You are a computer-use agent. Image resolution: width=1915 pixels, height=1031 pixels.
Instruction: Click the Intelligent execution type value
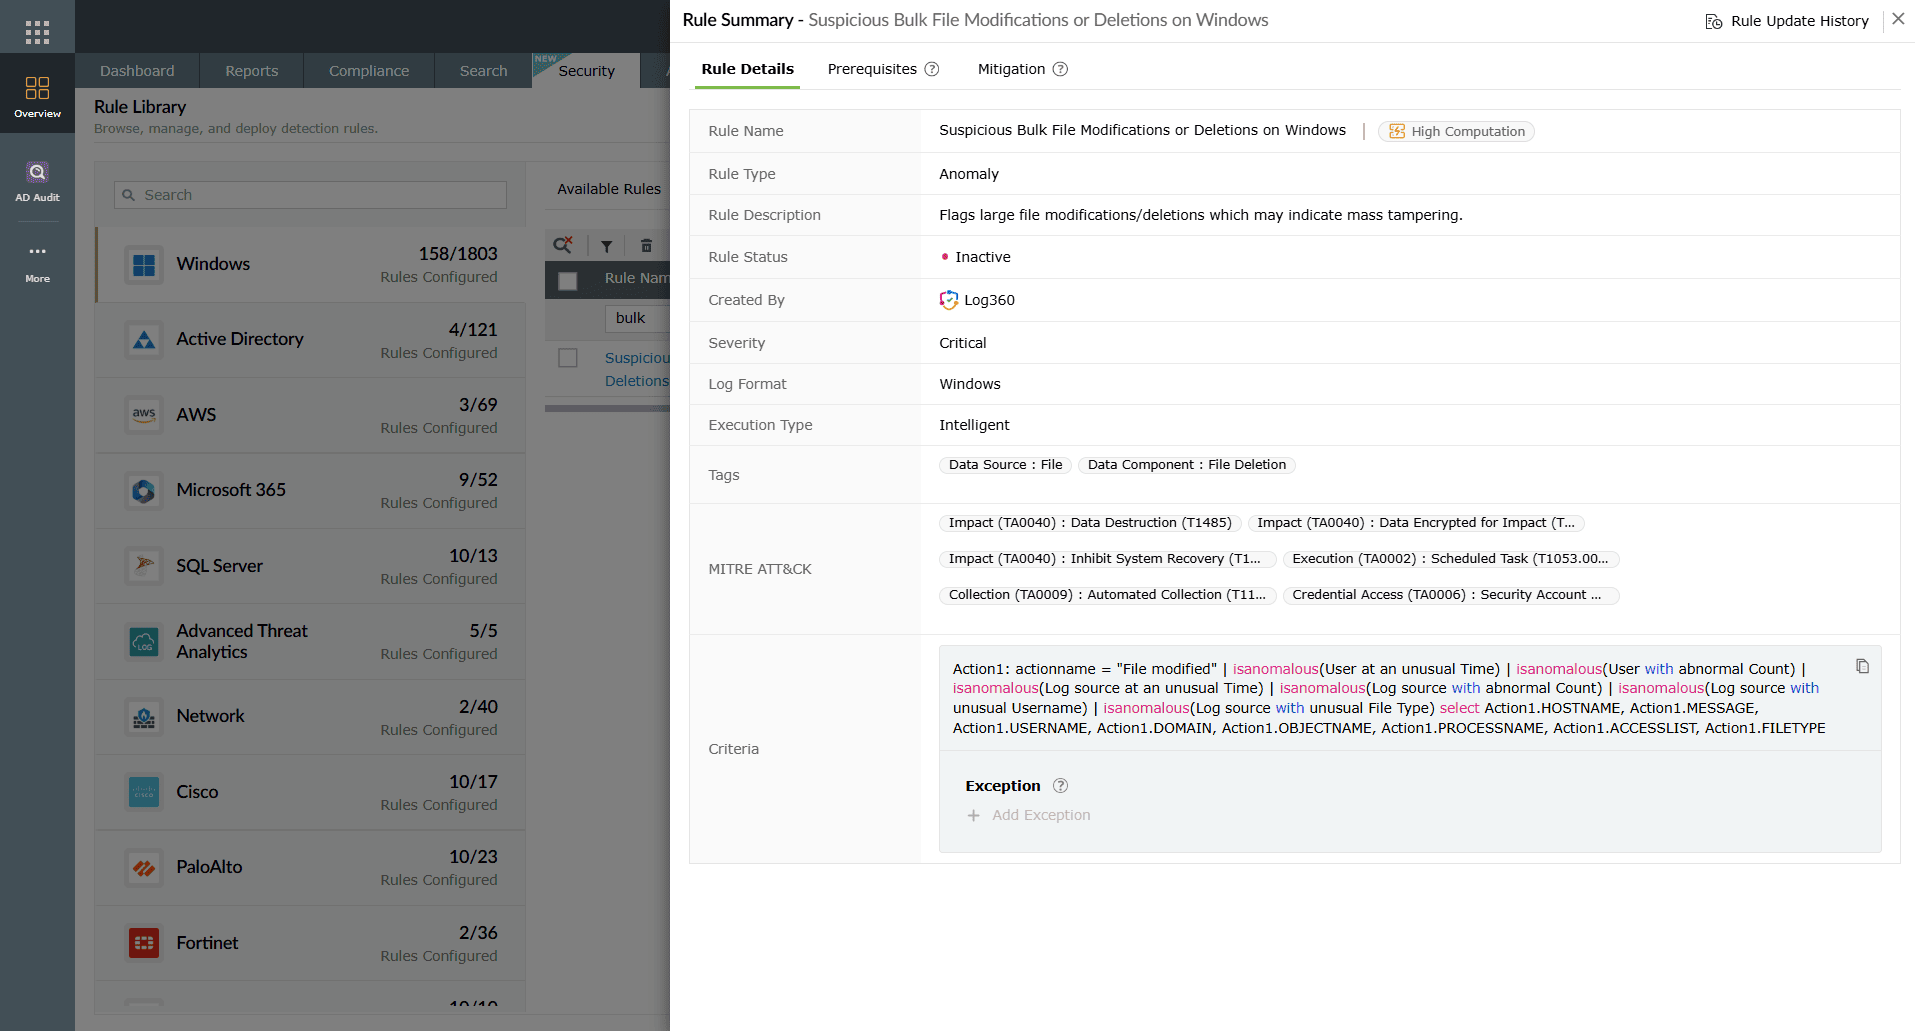tap(974, 425)
